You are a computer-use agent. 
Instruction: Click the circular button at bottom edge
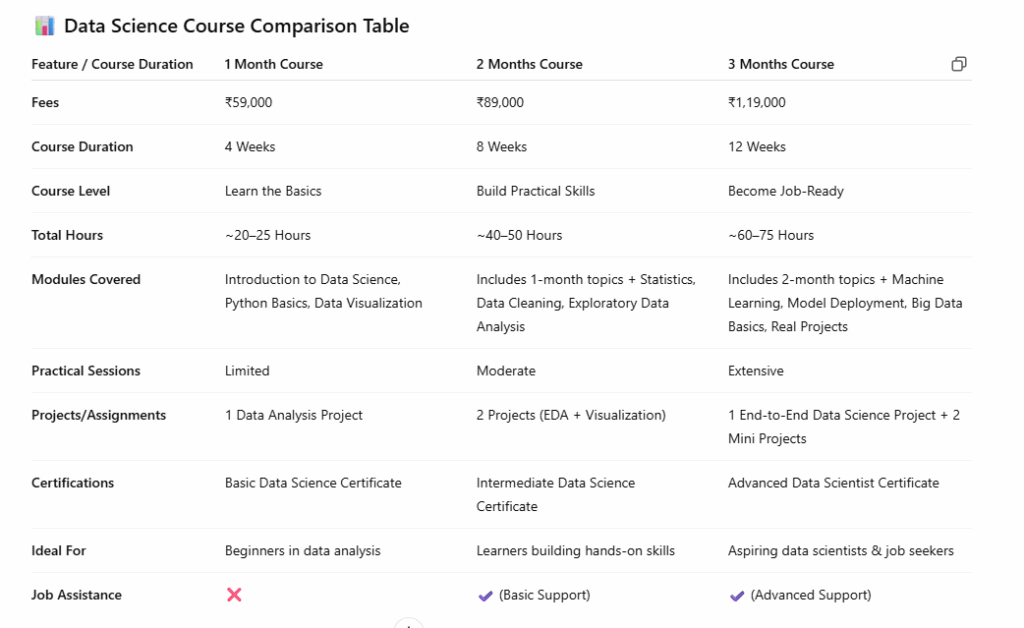(409, 623)
